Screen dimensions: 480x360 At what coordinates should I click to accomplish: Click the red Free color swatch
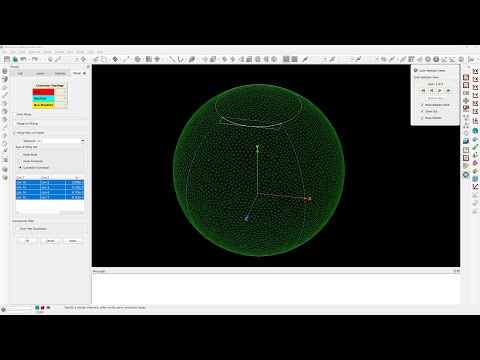coord(43,92)
